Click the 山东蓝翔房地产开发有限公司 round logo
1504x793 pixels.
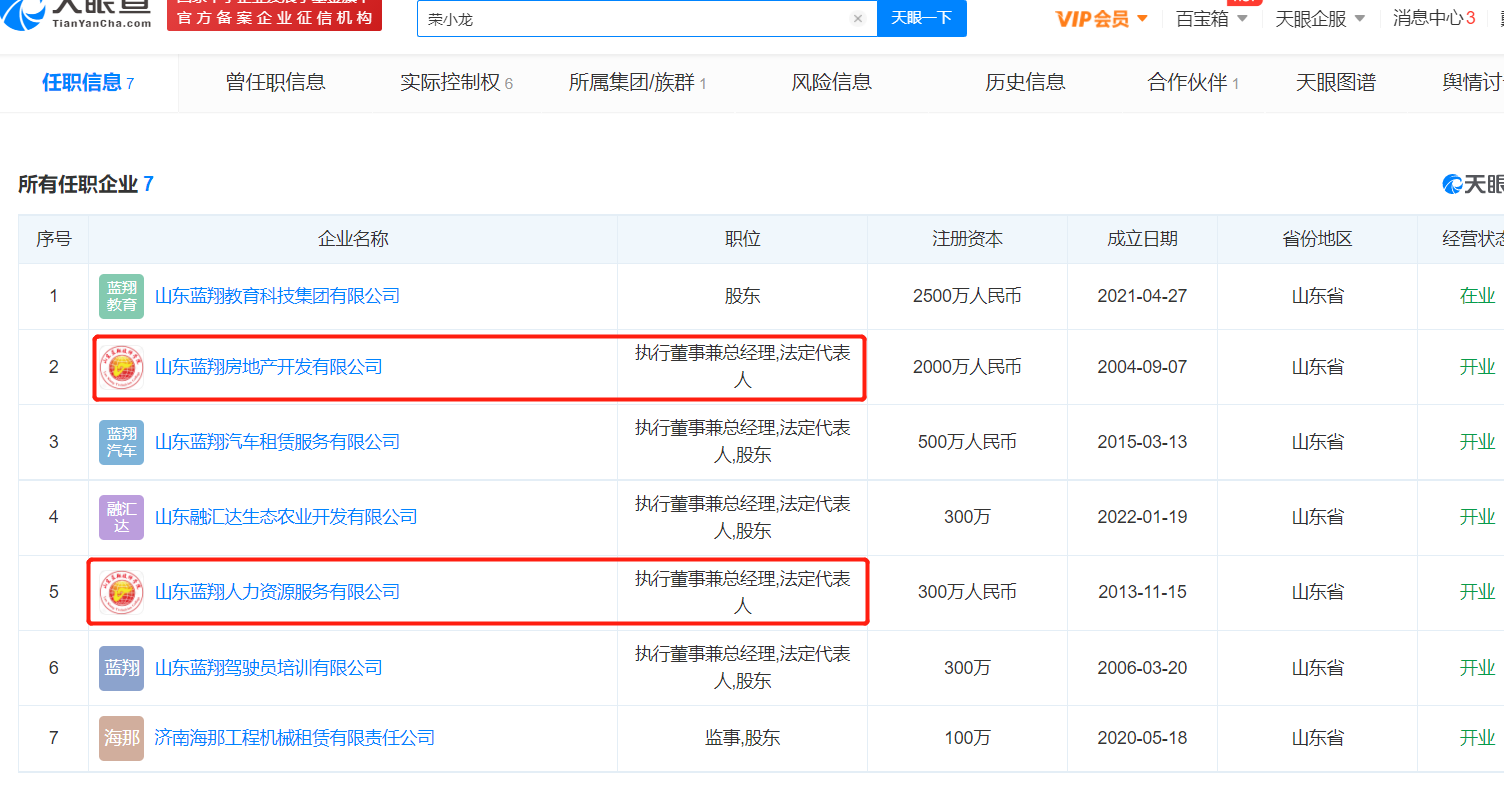[x=121, y=367]
